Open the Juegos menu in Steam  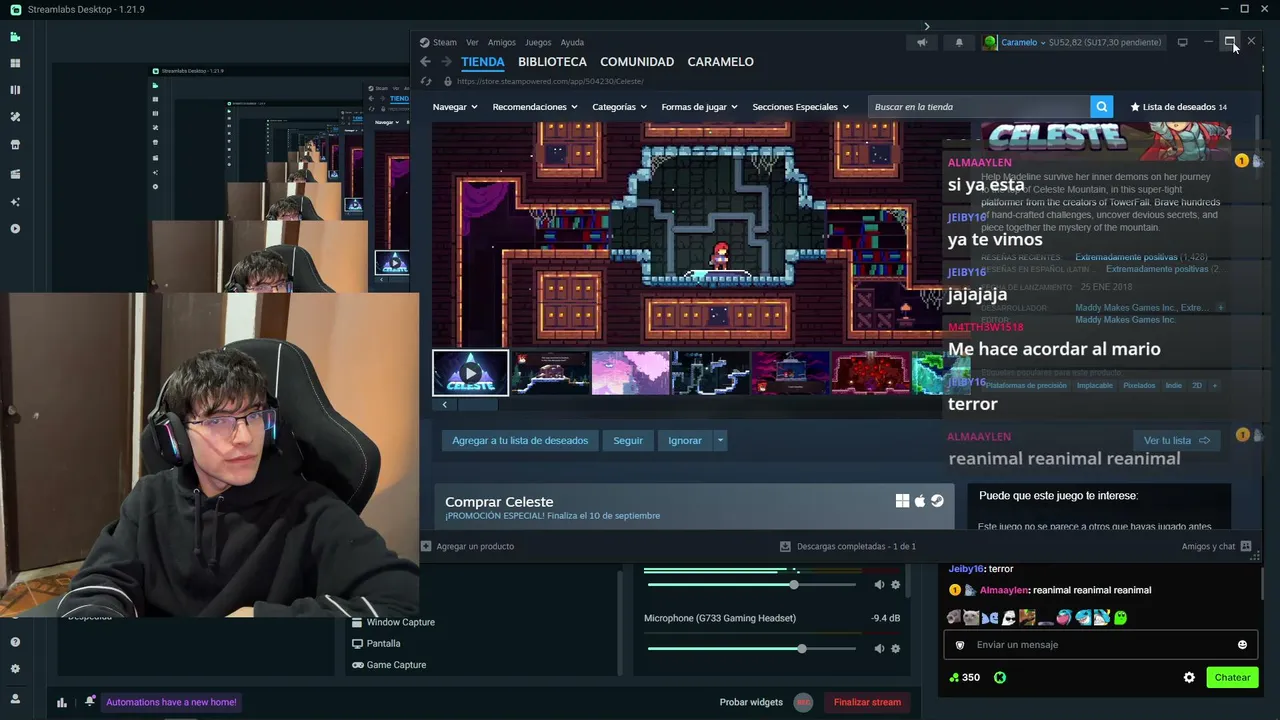pyautogui.click(x=538, y=42)
